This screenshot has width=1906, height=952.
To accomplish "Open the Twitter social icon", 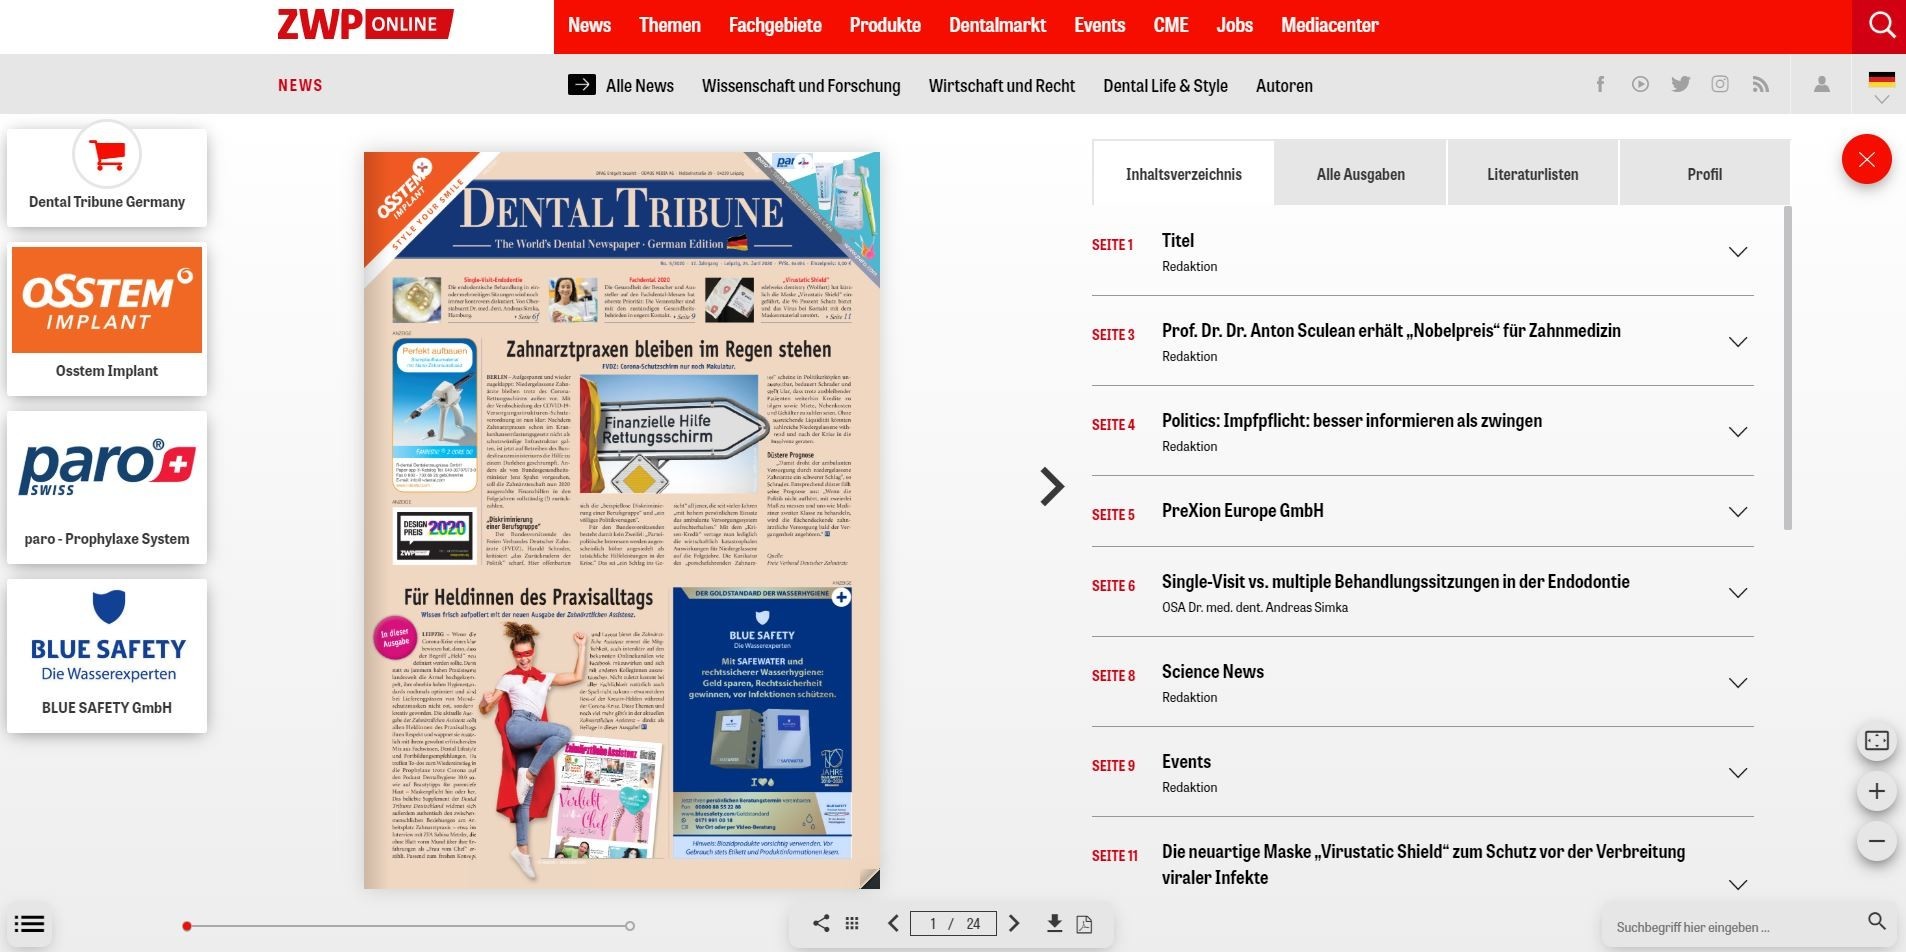I will coord(1680,84).
